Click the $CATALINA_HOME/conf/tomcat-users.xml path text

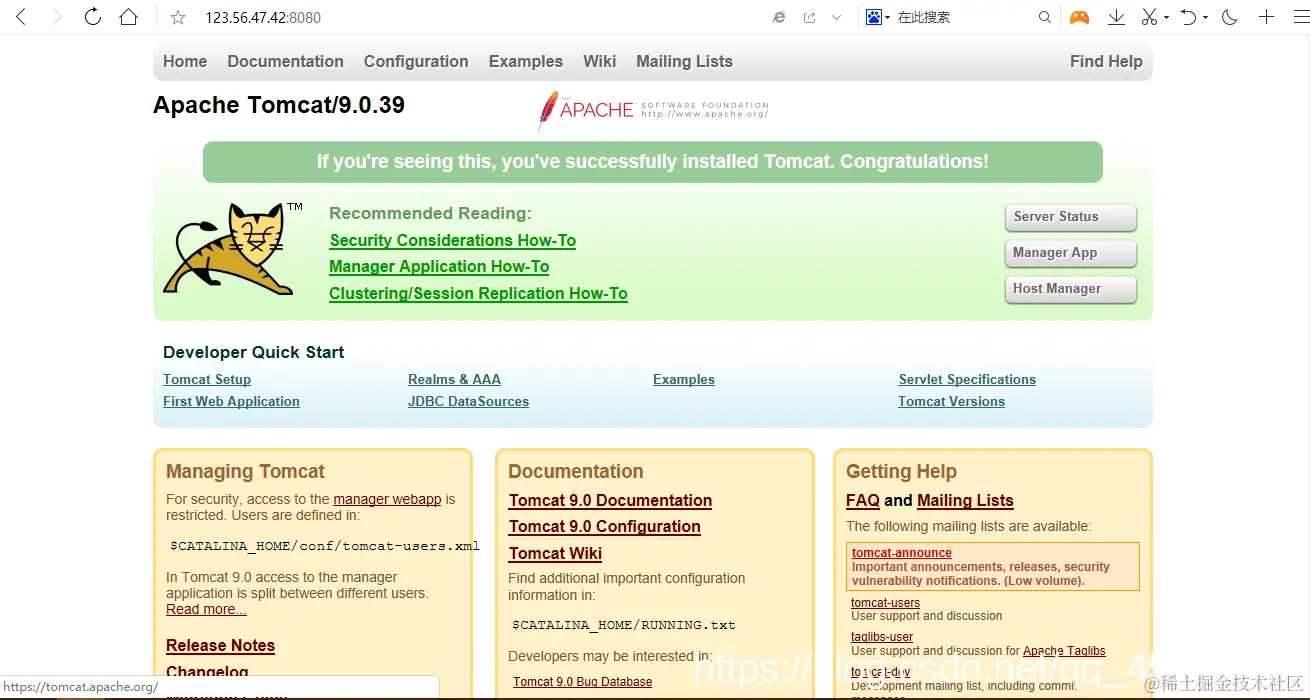pyautogui.click(x=325, y=546)
